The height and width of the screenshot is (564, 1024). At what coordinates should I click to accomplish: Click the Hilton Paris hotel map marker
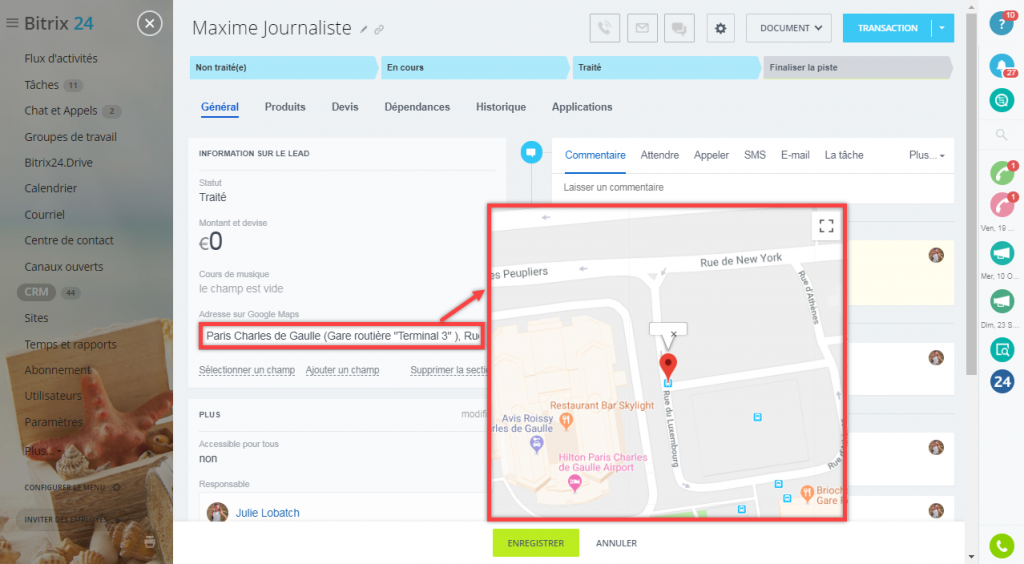(575, 483)
